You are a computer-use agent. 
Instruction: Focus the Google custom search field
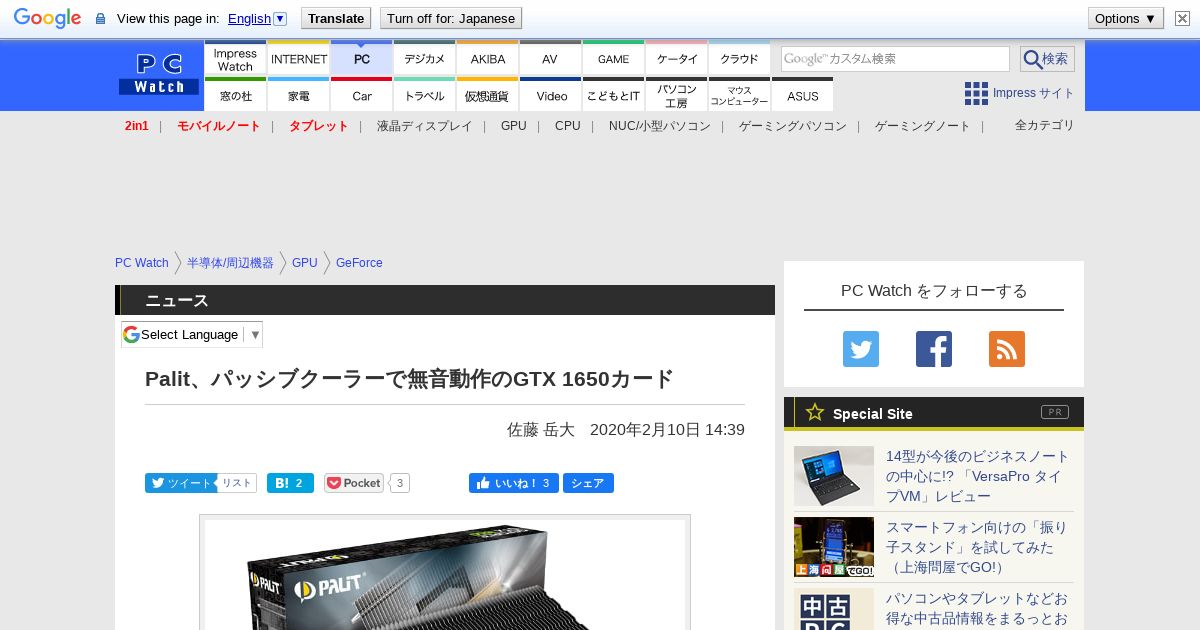click(x=895, y=59)
